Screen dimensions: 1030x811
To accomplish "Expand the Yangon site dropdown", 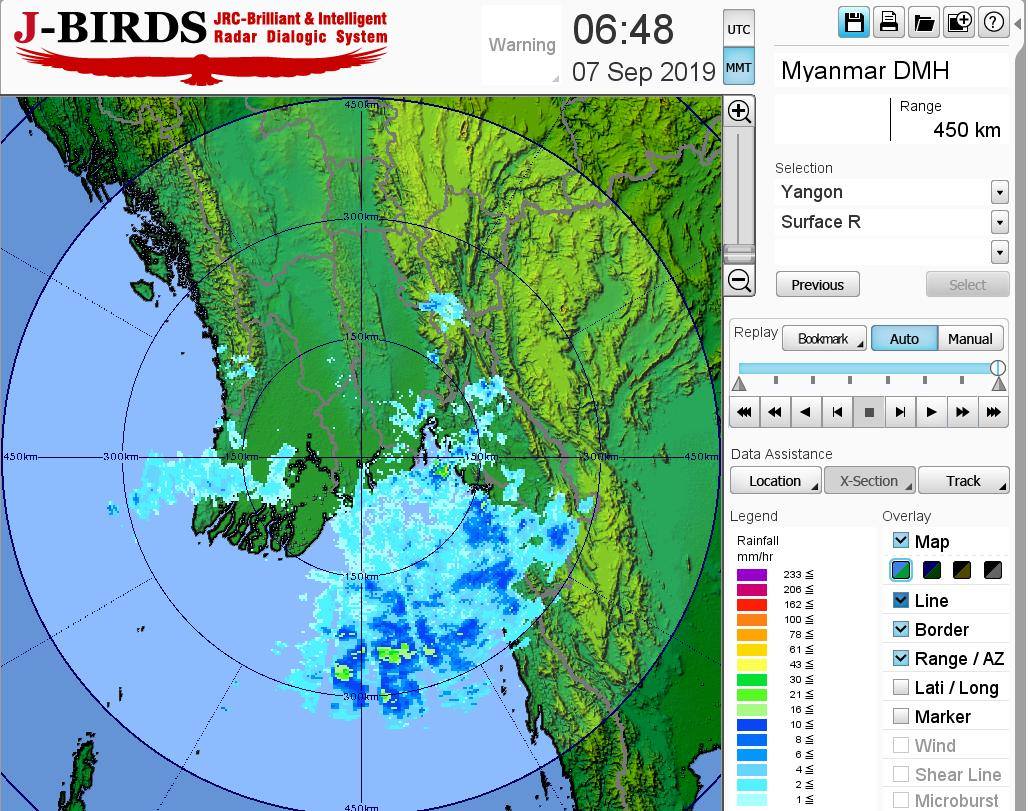I will point(999,192).
